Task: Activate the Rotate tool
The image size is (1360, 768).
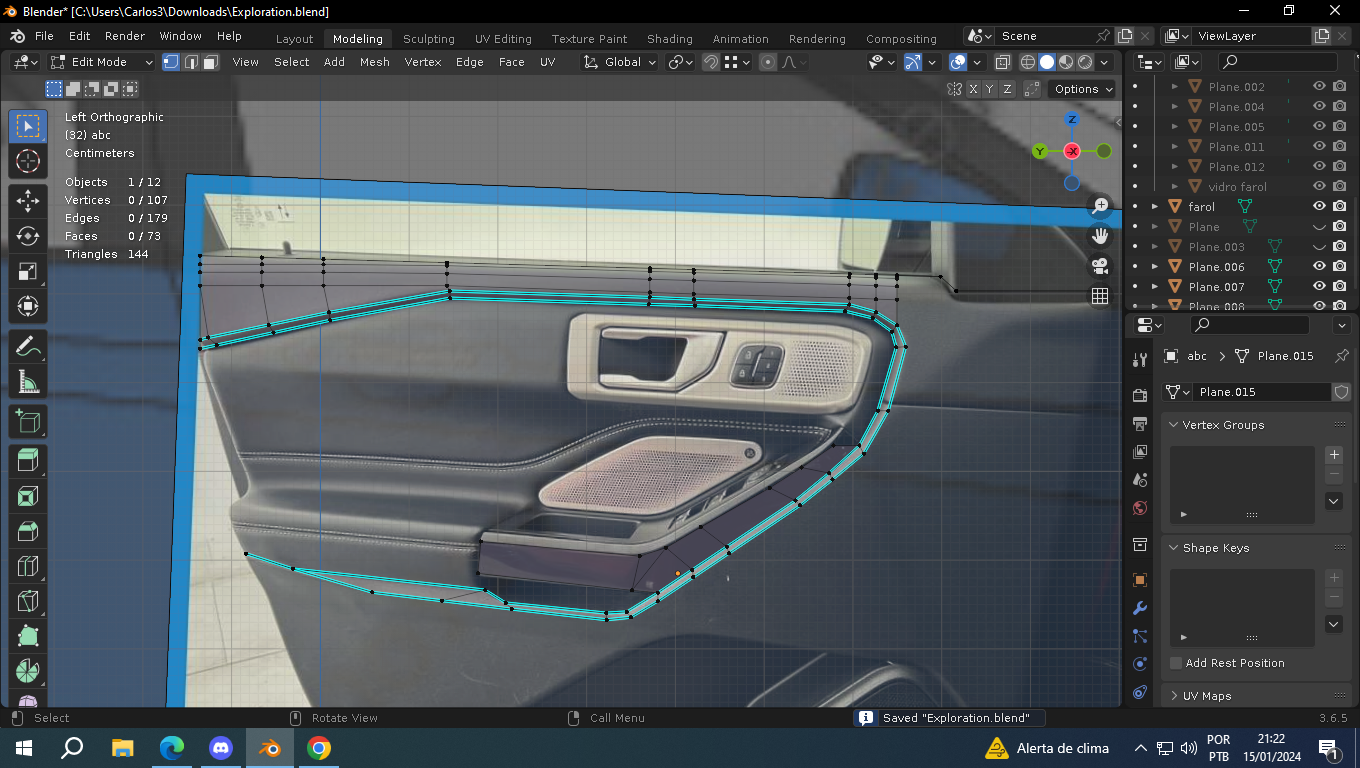Action: [x=28, y=236]
